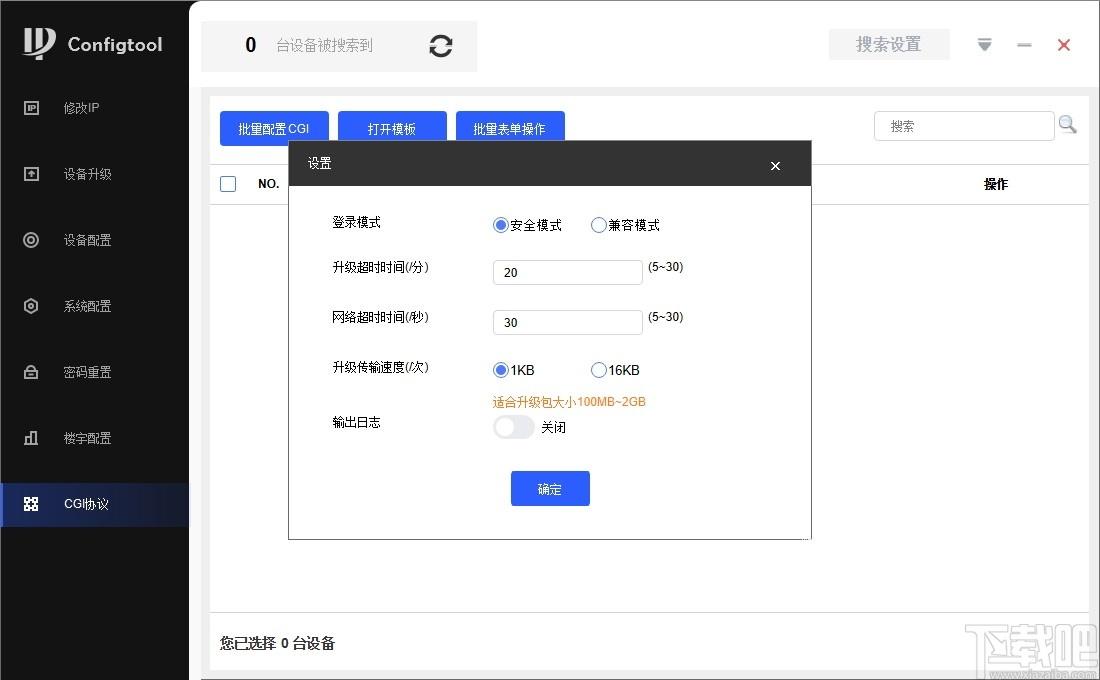Open the title bar dropdown arrow menu
Screen dimensions: 1100x680
984,45
